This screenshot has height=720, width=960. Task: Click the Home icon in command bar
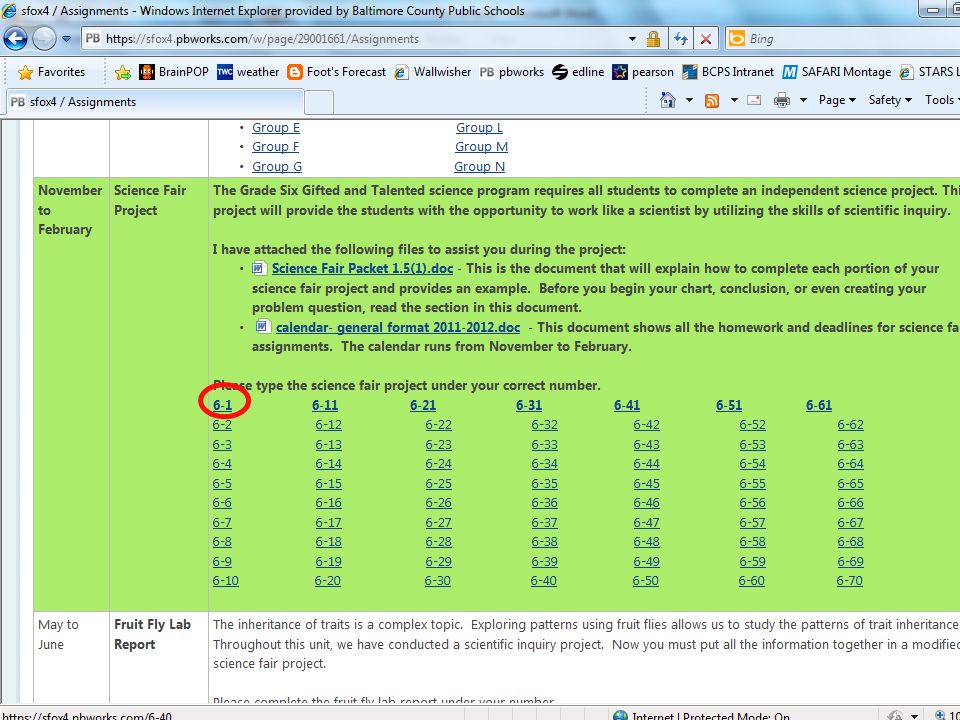pos(667,100)
